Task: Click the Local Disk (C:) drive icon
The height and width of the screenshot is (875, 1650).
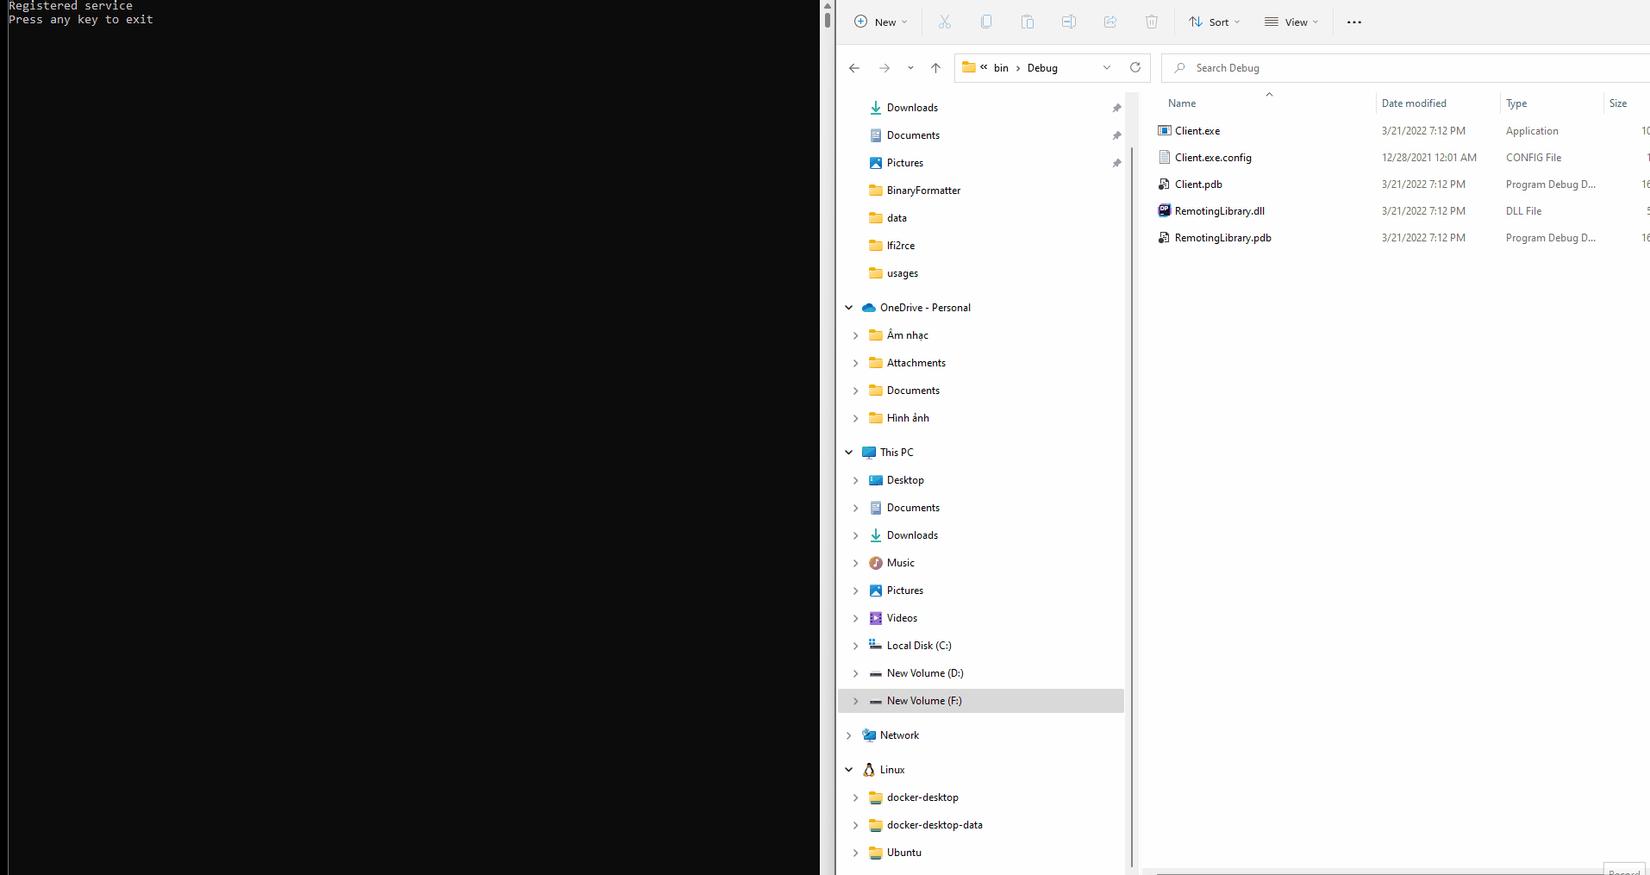Action: coord(876,646)
